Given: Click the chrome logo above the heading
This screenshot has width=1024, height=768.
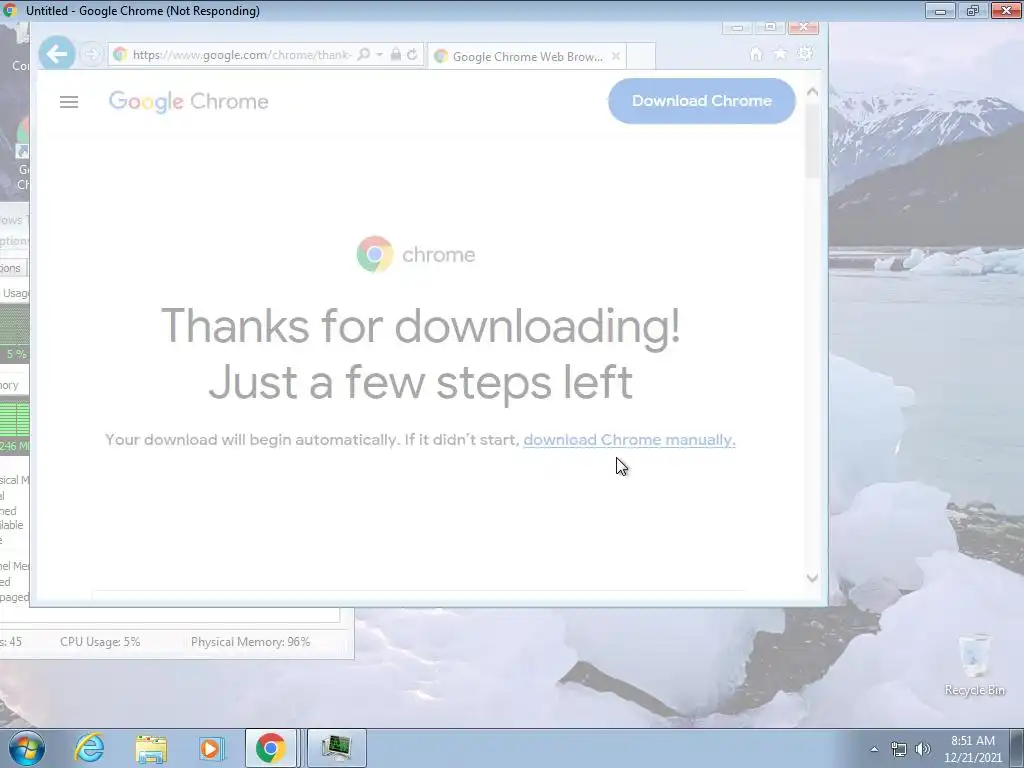Looking at the screenshot, I should (416, 254).
